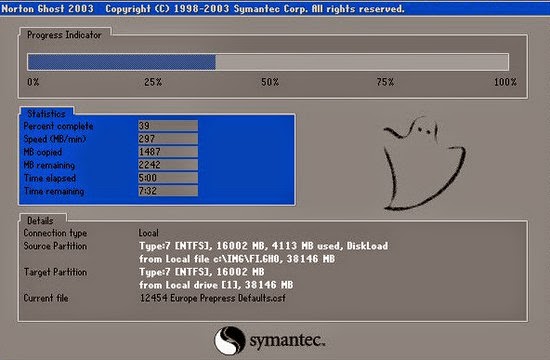Image resolution: width=550 pixels, height=360 pixels.
Task: Click the filled portion of progress bar
Action: point(121,62)
